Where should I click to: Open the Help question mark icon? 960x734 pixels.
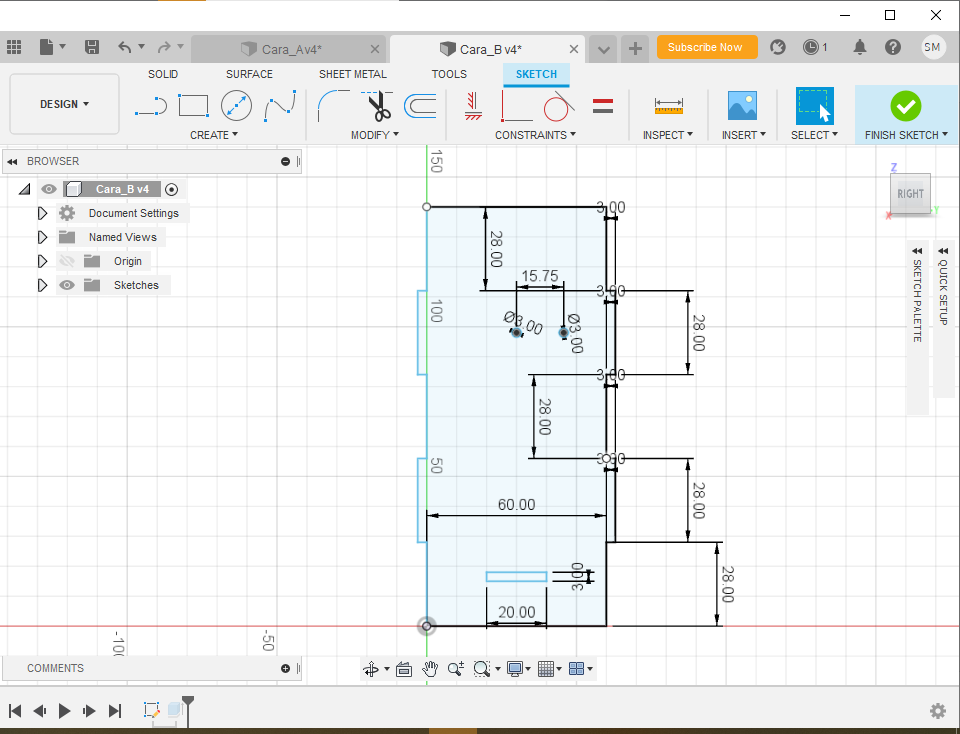(x=893, y=47)
